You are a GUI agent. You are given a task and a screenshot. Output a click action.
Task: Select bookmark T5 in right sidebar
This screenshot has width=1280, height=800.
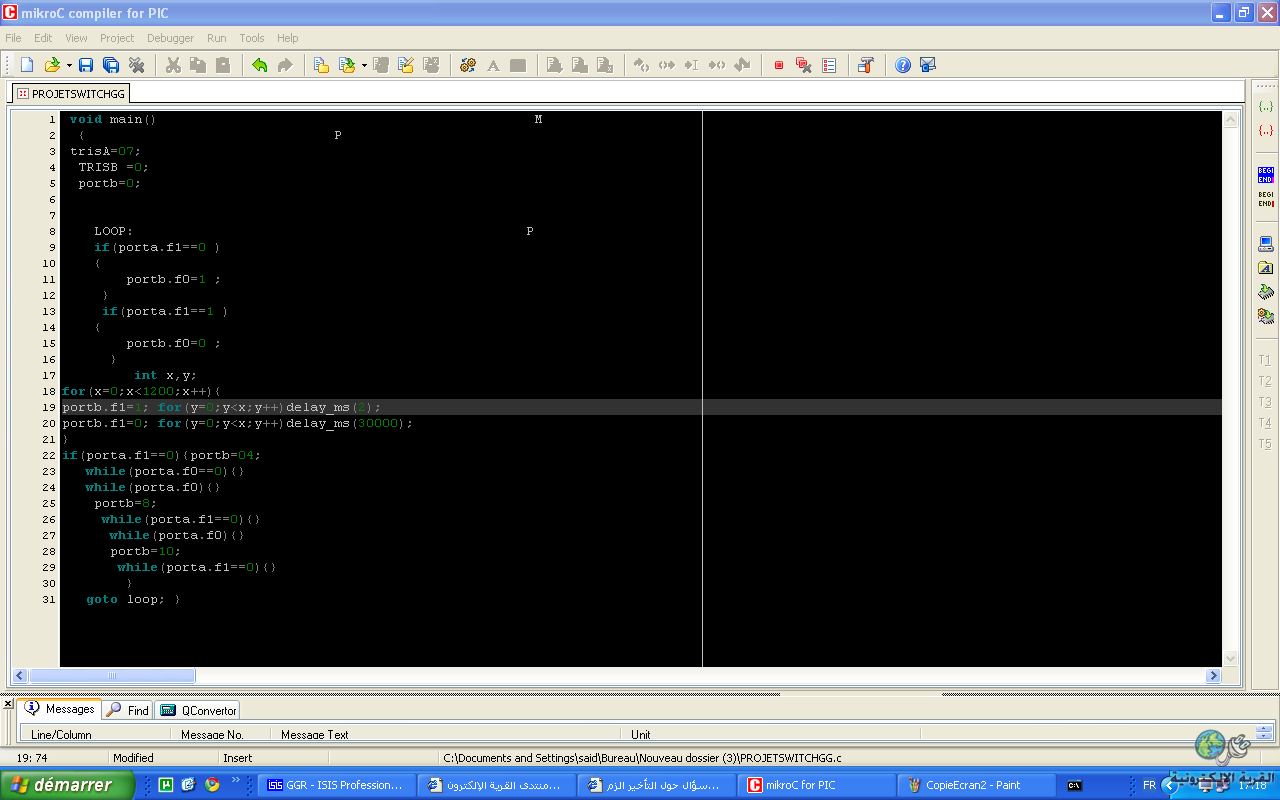(1265, 444)
